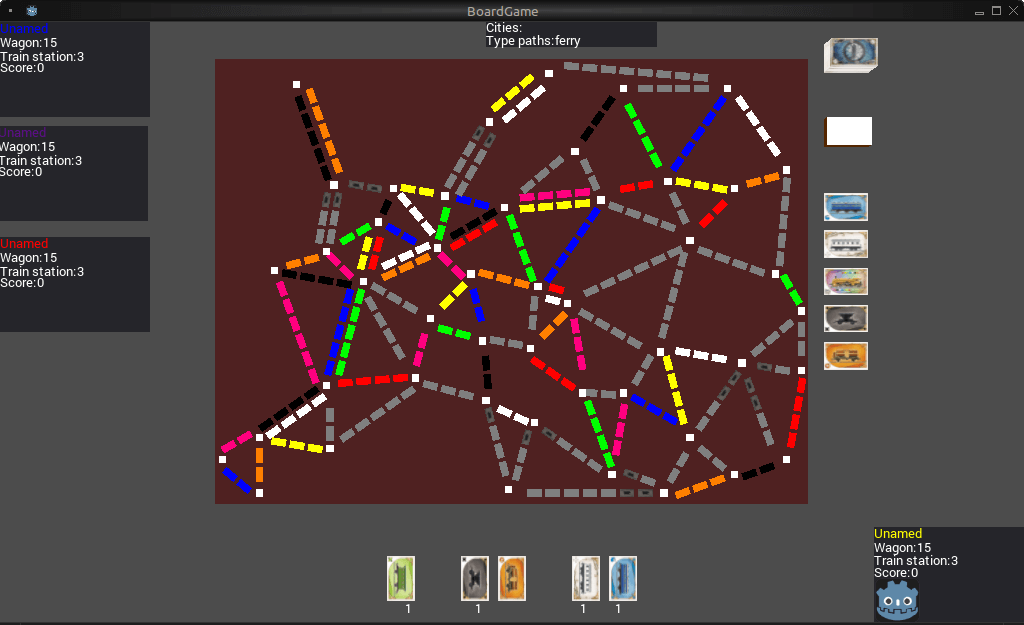Click the app icon in the title bar
The height and width of the screenshot is (625, 1024).
[x=32, y=11]
